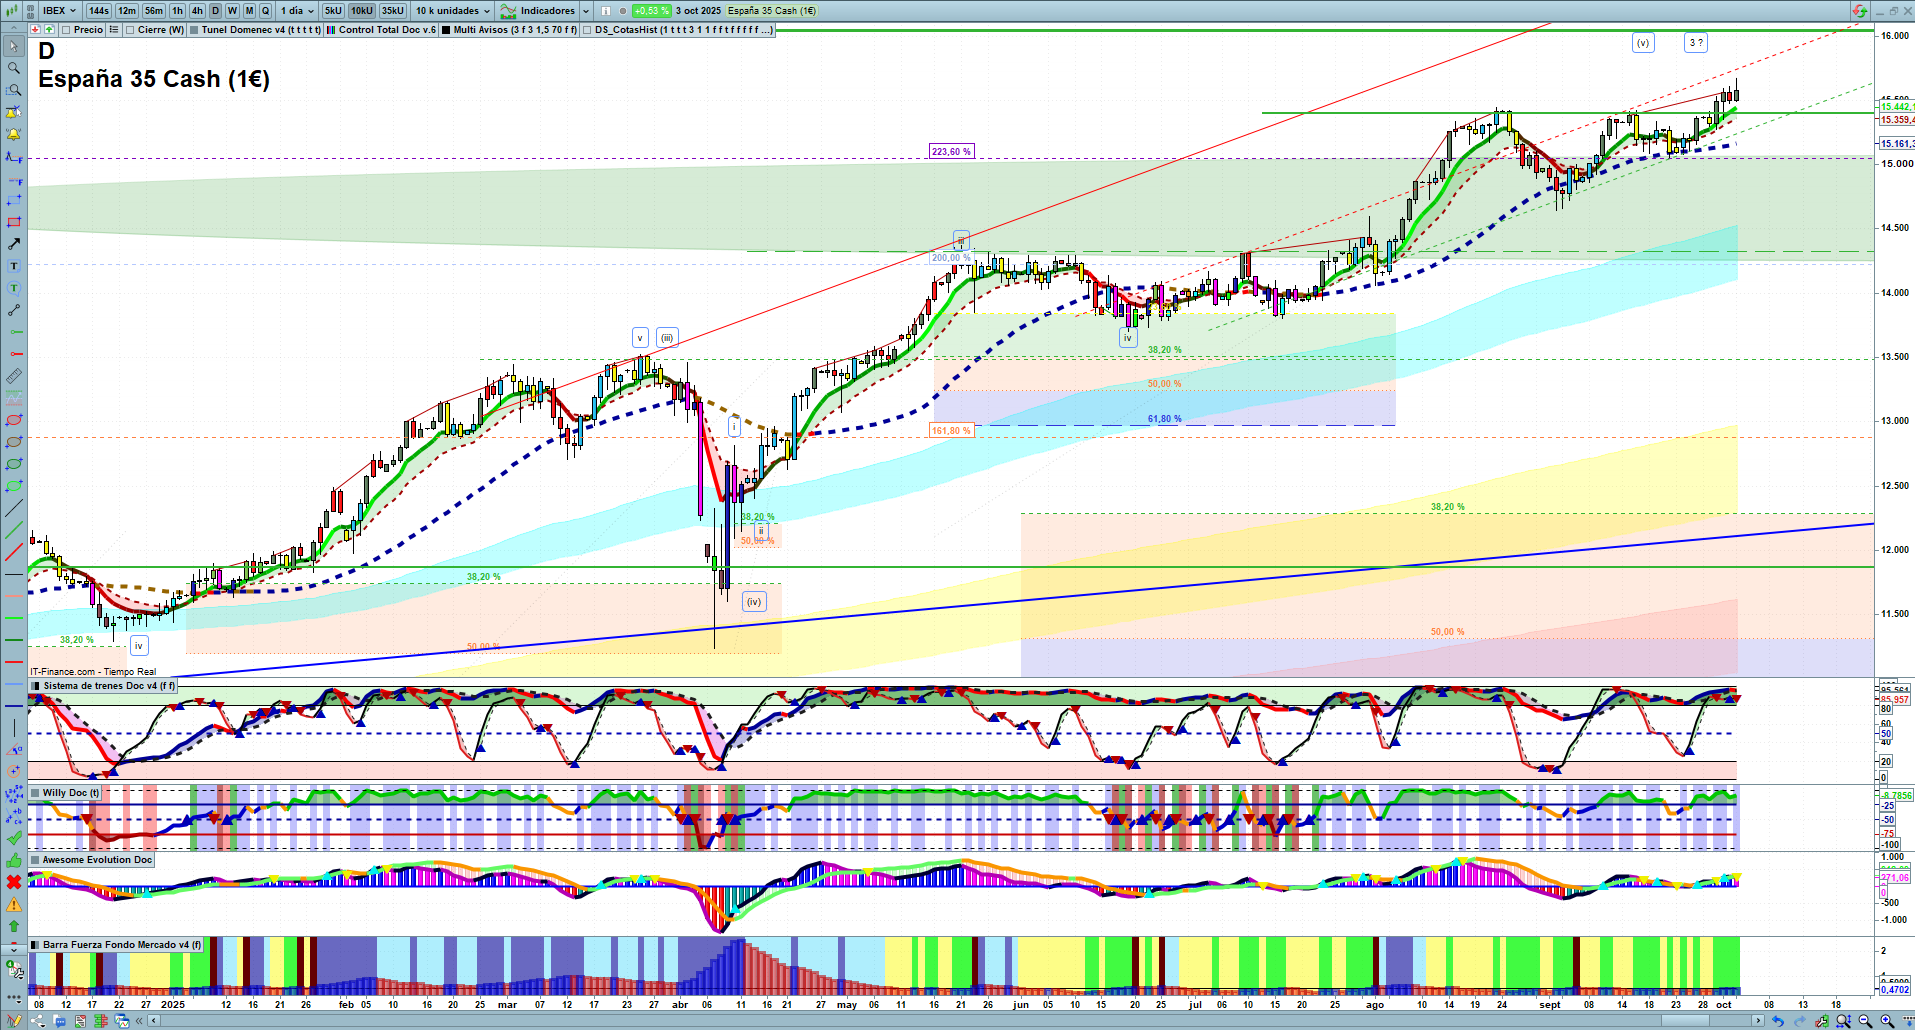Viewport: 1915px width, 1030px height.
Task: Select the arrow cursor tool in left toolbar
Action: point(14,46)
